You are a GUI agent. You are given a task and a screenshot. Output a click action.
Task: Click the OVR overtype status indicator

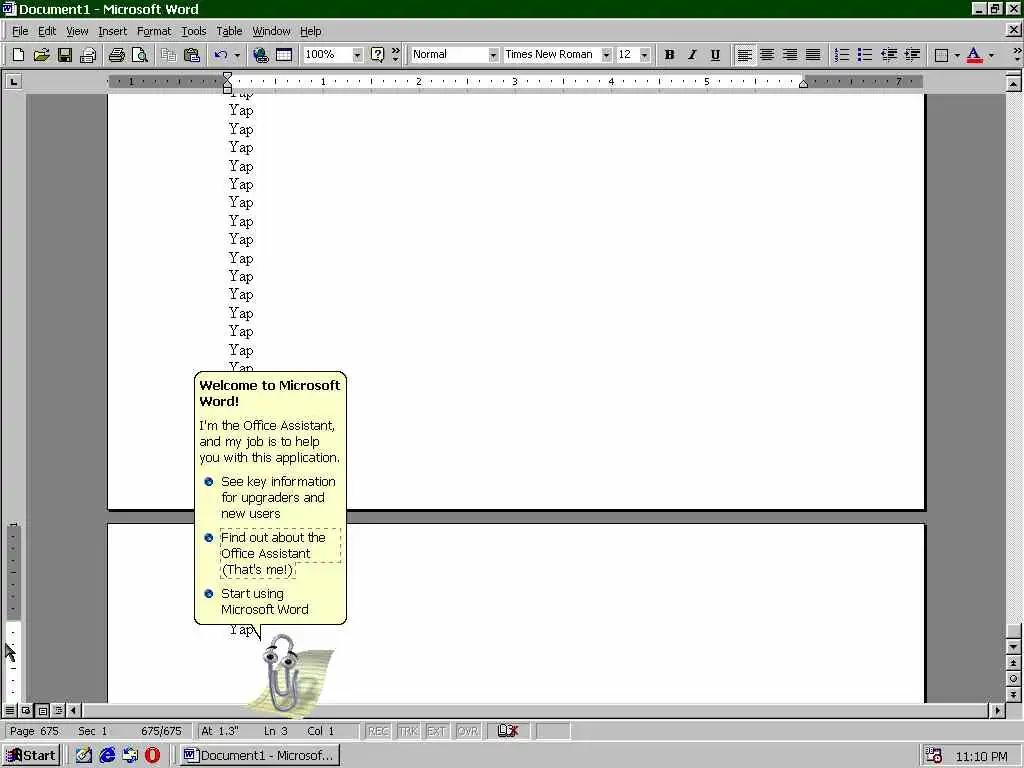468,731
